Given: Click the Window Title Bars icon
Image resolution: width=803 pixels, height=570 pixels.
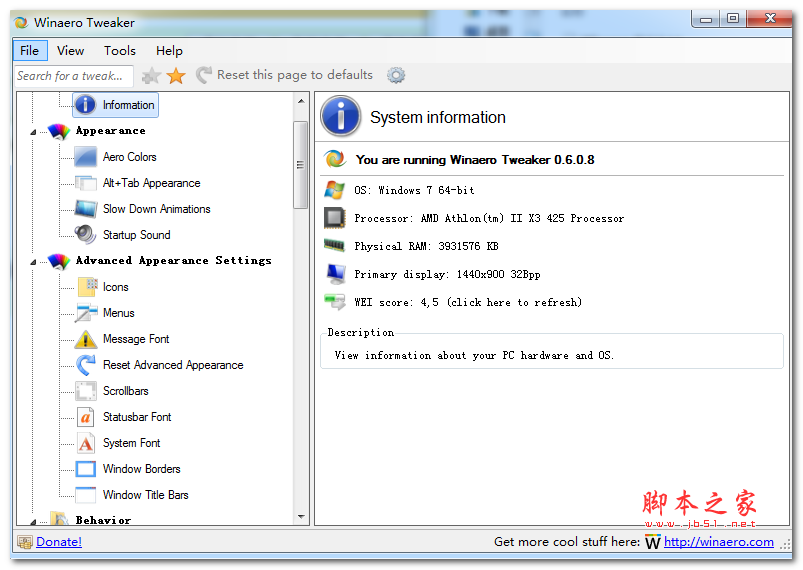Looking at the screenshot, I should click(x=86, y=495).
